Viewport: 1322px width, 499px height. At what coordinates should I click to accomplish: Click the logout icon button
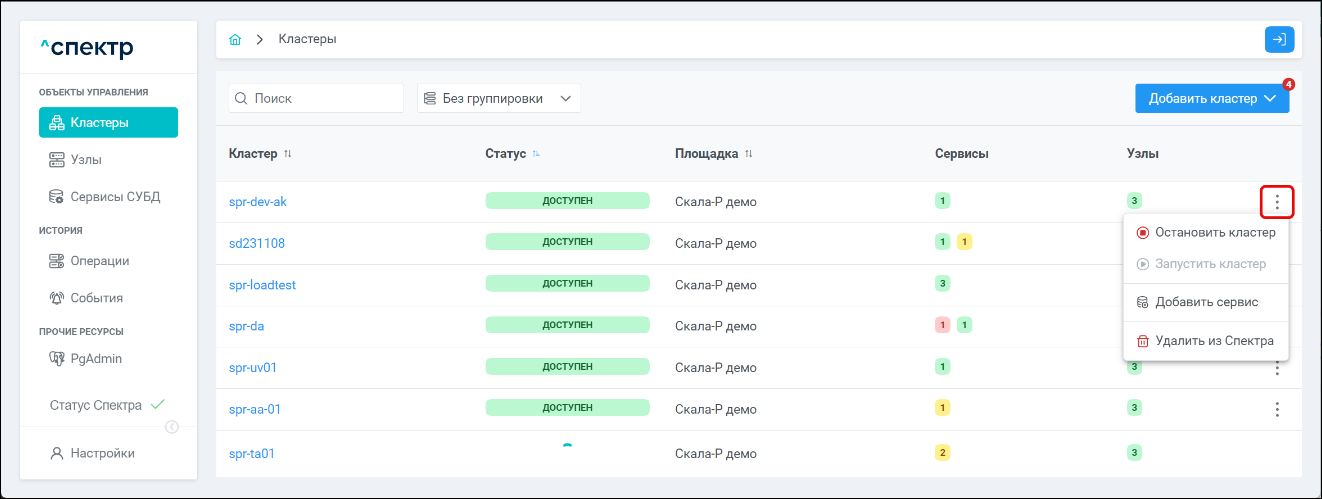pos(1279,39)
